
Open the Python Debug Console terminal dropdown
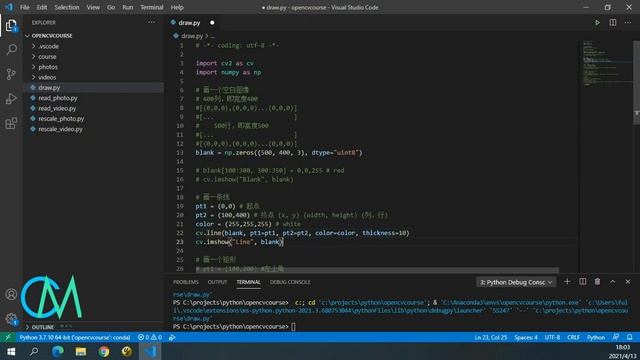[516, 282]
